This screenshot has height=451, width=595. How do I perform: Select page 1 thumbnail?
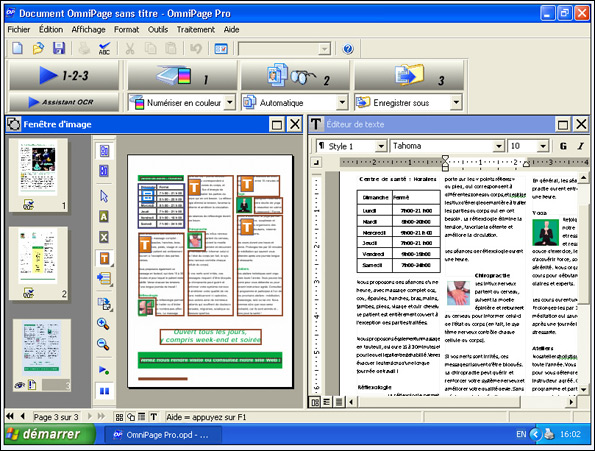coord(38,175)
